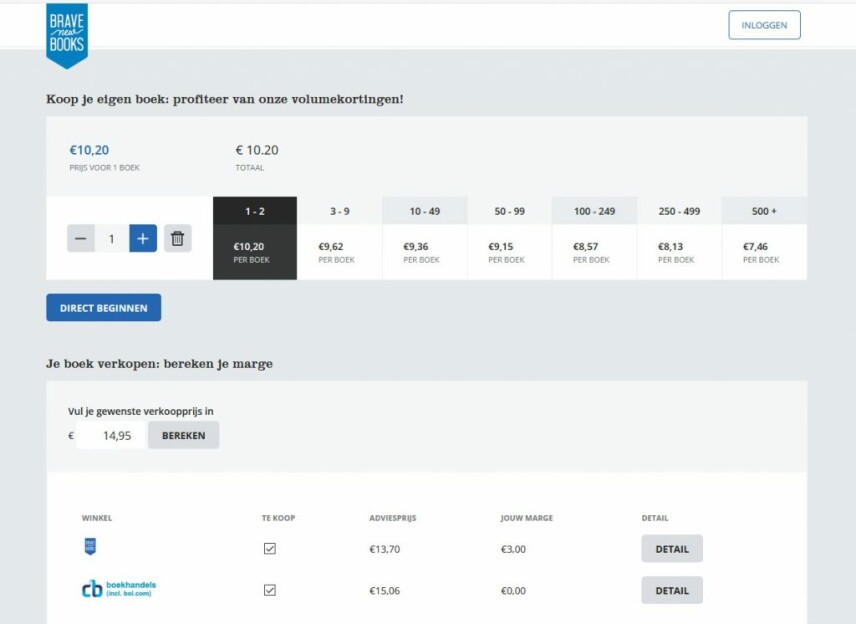Click the minus quantity button

(x=81, y=239)
